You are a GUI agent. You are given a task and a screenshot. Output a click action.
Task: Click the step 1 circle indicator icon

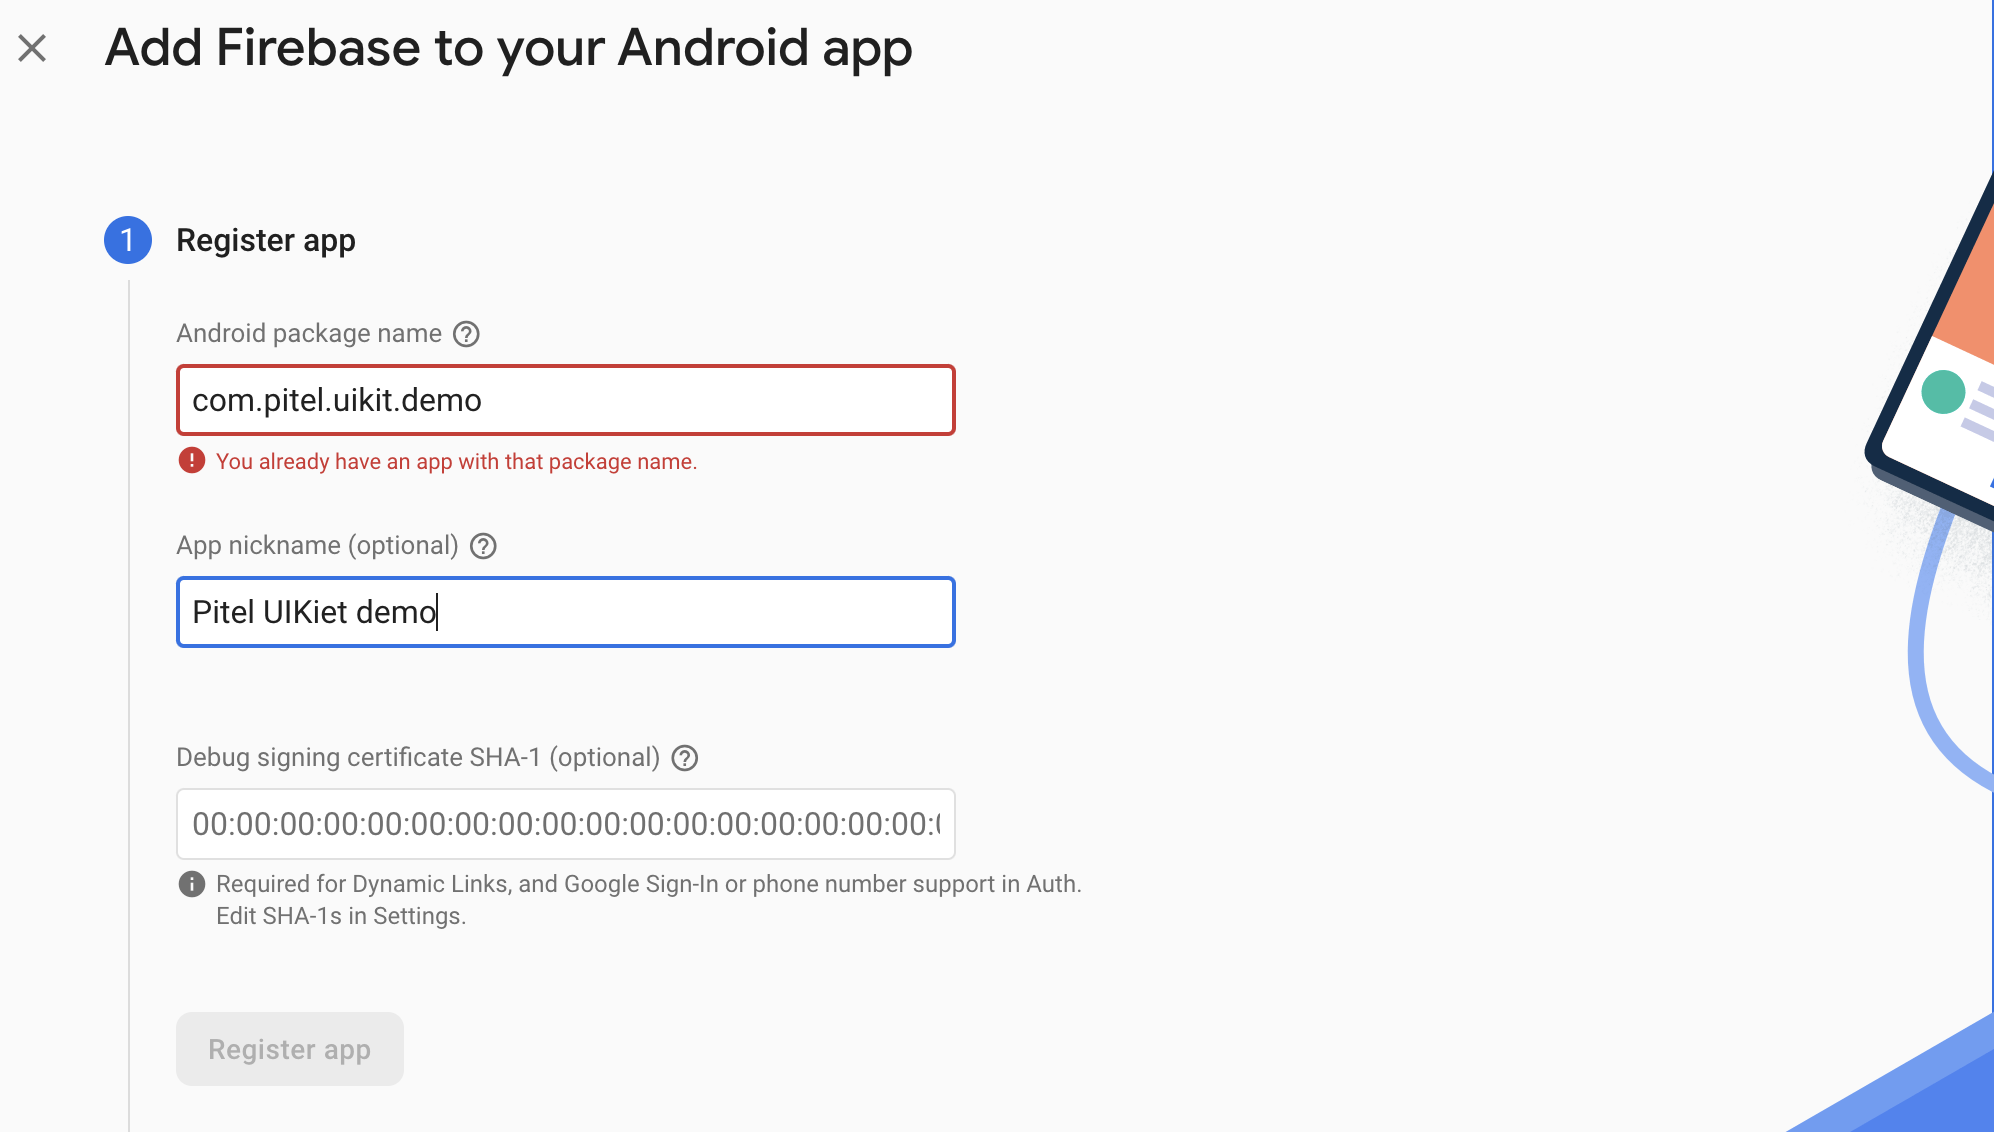pos(126,240)
